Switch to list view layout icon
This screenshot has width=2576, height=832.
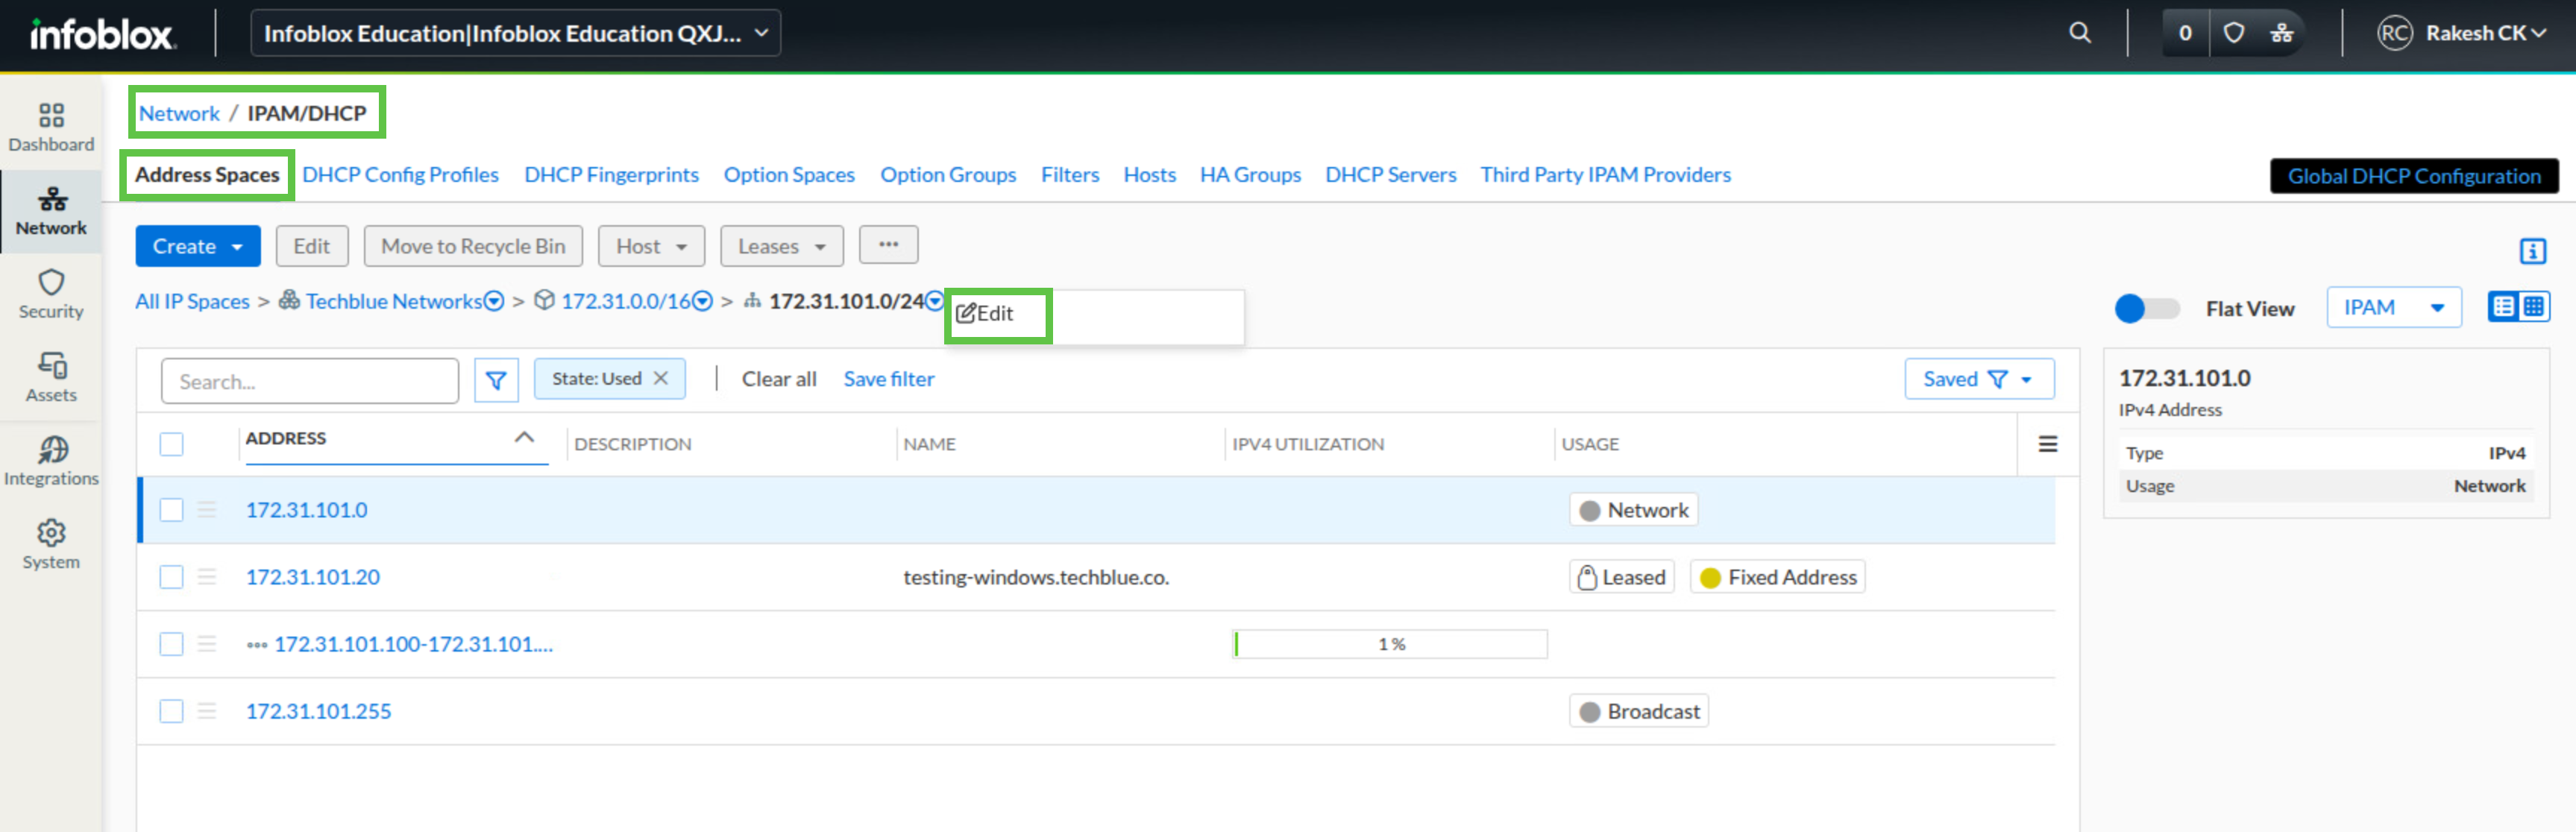[2503, 307]
